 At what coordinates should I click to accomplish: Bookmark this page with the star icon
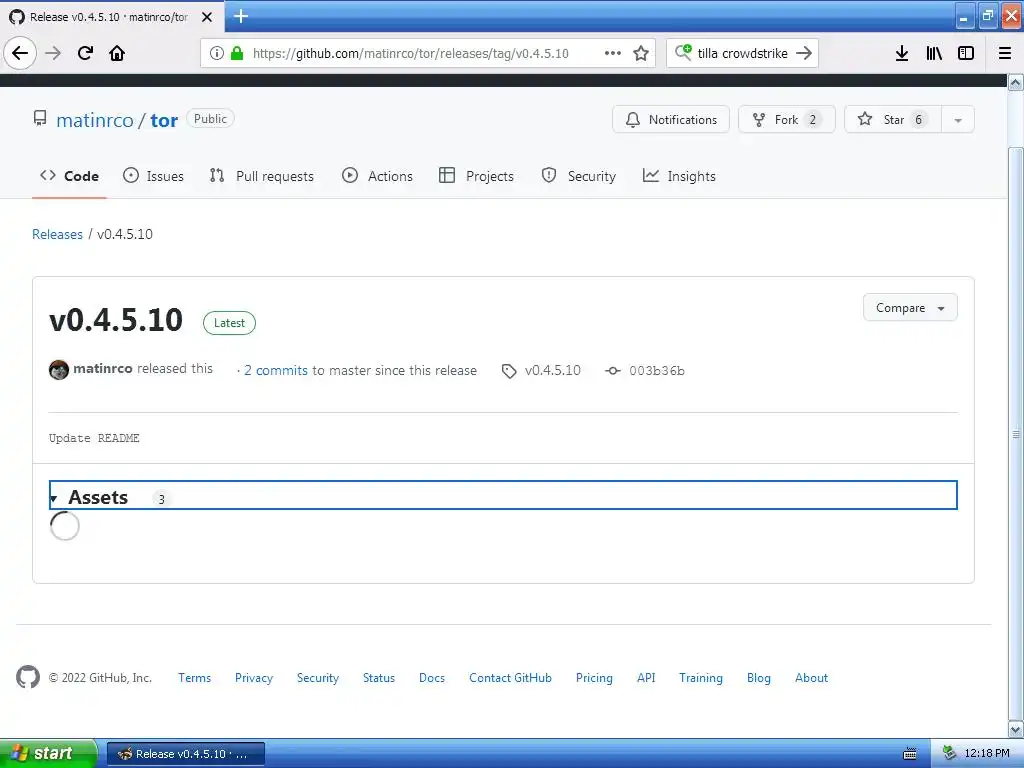(x=641, y=53)
